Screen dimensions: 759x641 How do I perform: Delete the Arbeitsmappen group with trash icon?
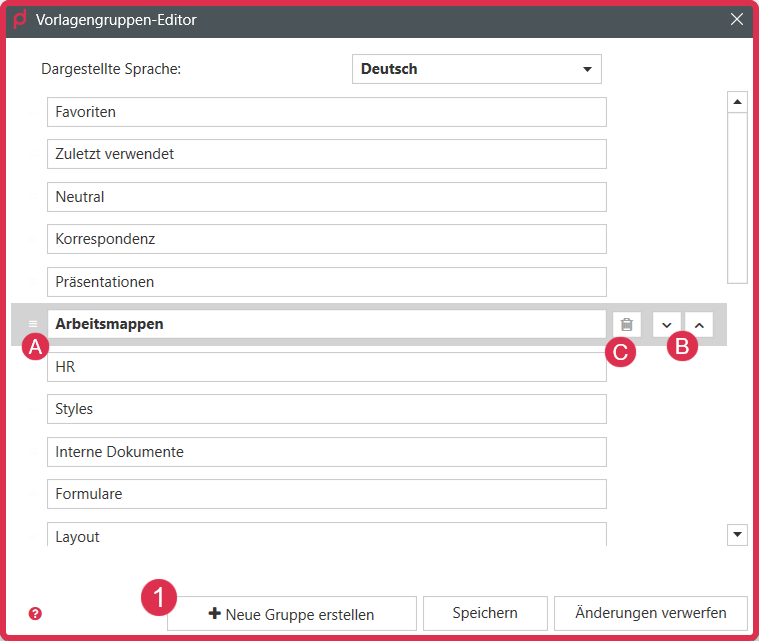click(x=627, y=324)
